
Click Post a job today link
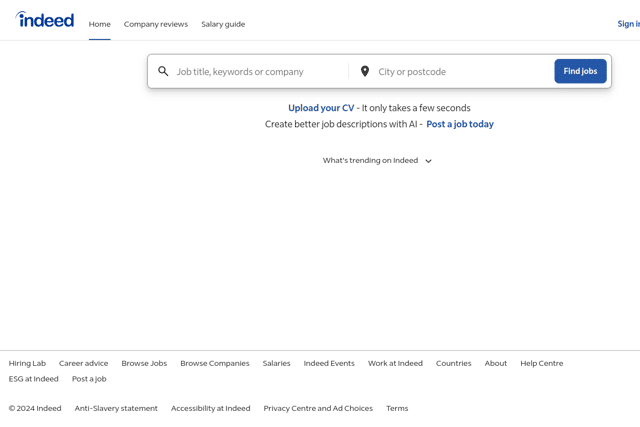(x=460, y=124)
